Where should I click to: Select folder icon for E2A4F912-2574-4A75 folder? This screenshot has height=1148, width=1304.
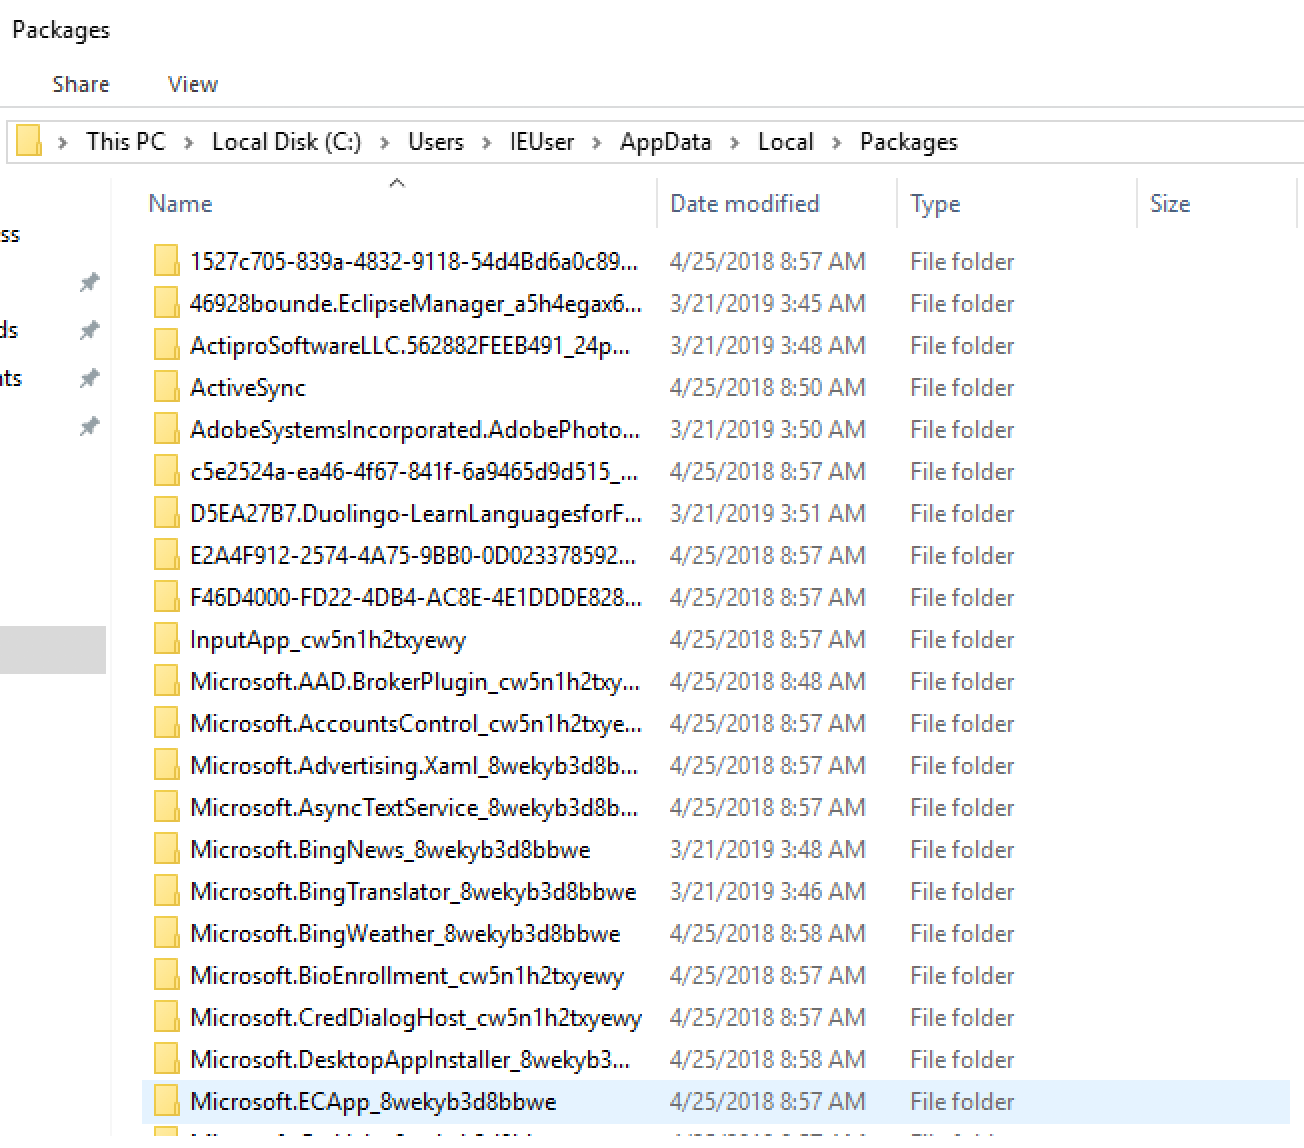(x=166, y=555)
